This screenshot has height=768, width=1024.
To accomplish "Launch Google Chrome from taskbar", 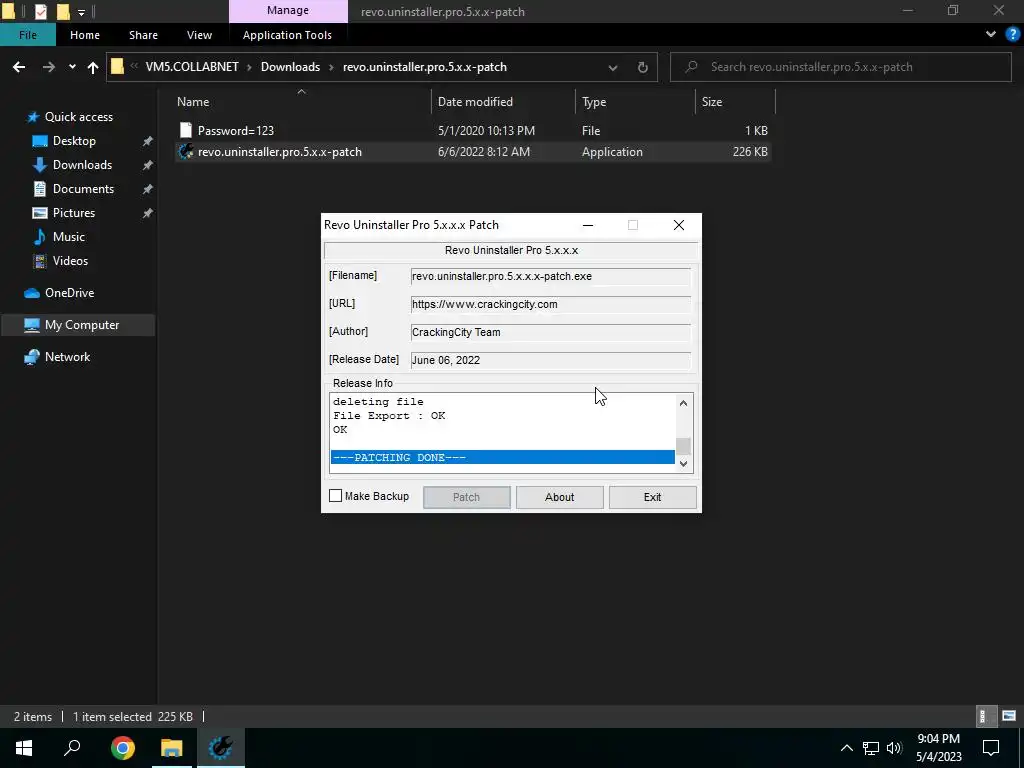I will click(x=122, y=748).
